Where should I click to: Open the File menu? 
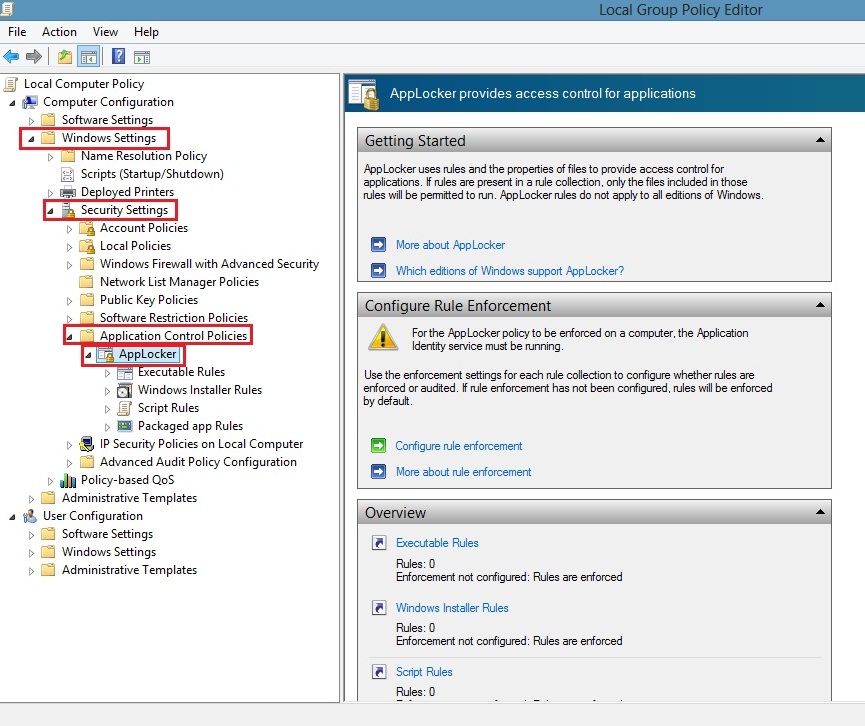[x=17, y=32]
